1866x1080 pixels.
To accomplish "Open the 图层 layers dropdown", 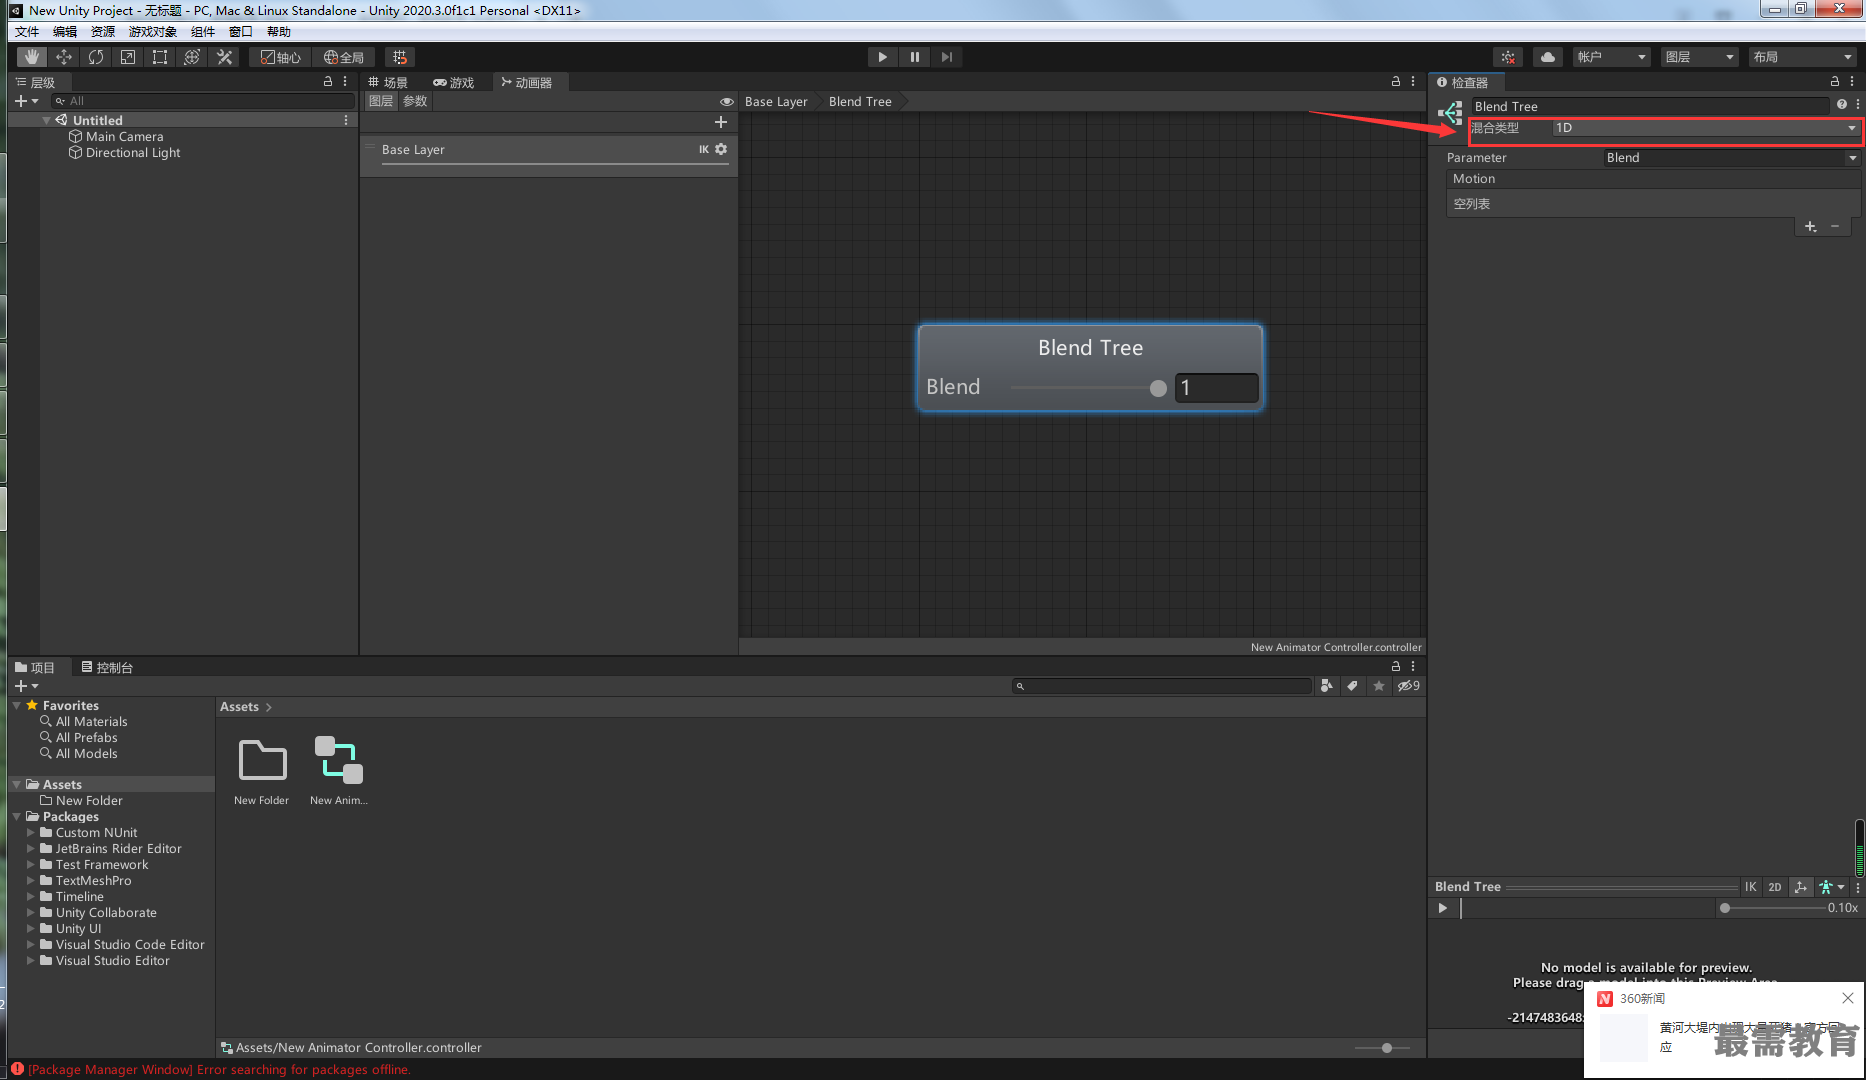I will pos(1699,57).
